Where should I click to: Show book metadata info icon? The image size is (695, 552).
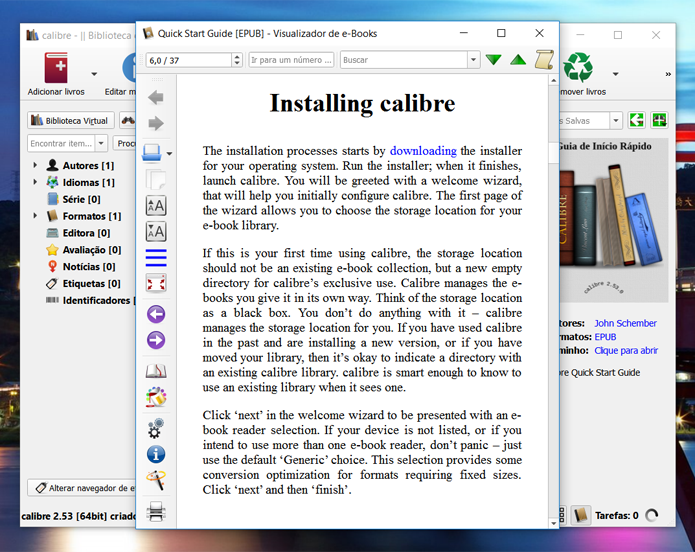point(156,454)
